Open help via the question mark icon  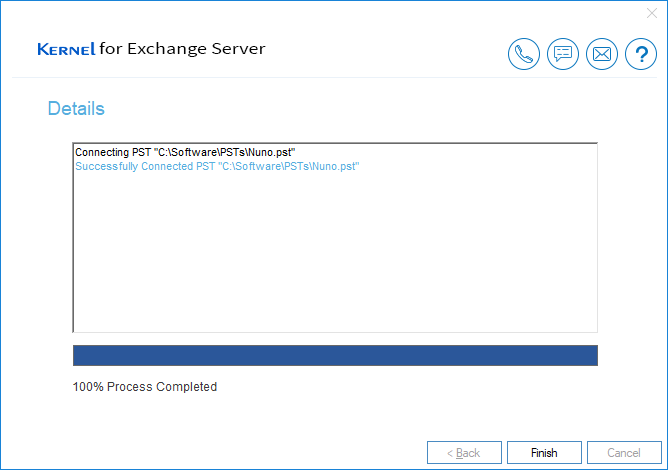coord(641,54)
